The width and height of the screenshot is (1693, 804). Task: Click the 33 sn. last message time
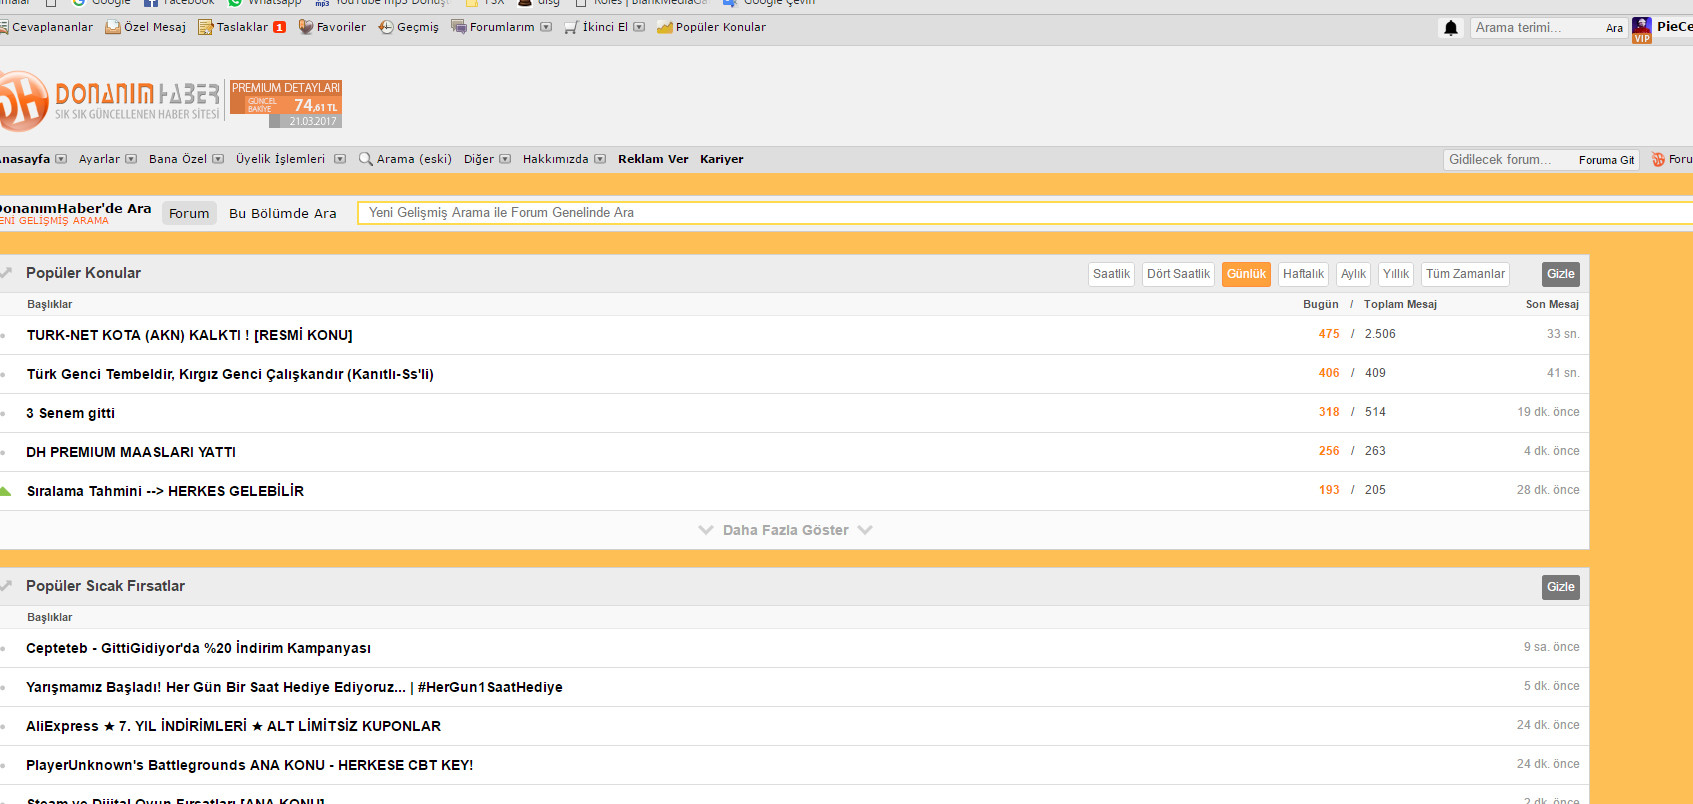[x=1563, y=334]
